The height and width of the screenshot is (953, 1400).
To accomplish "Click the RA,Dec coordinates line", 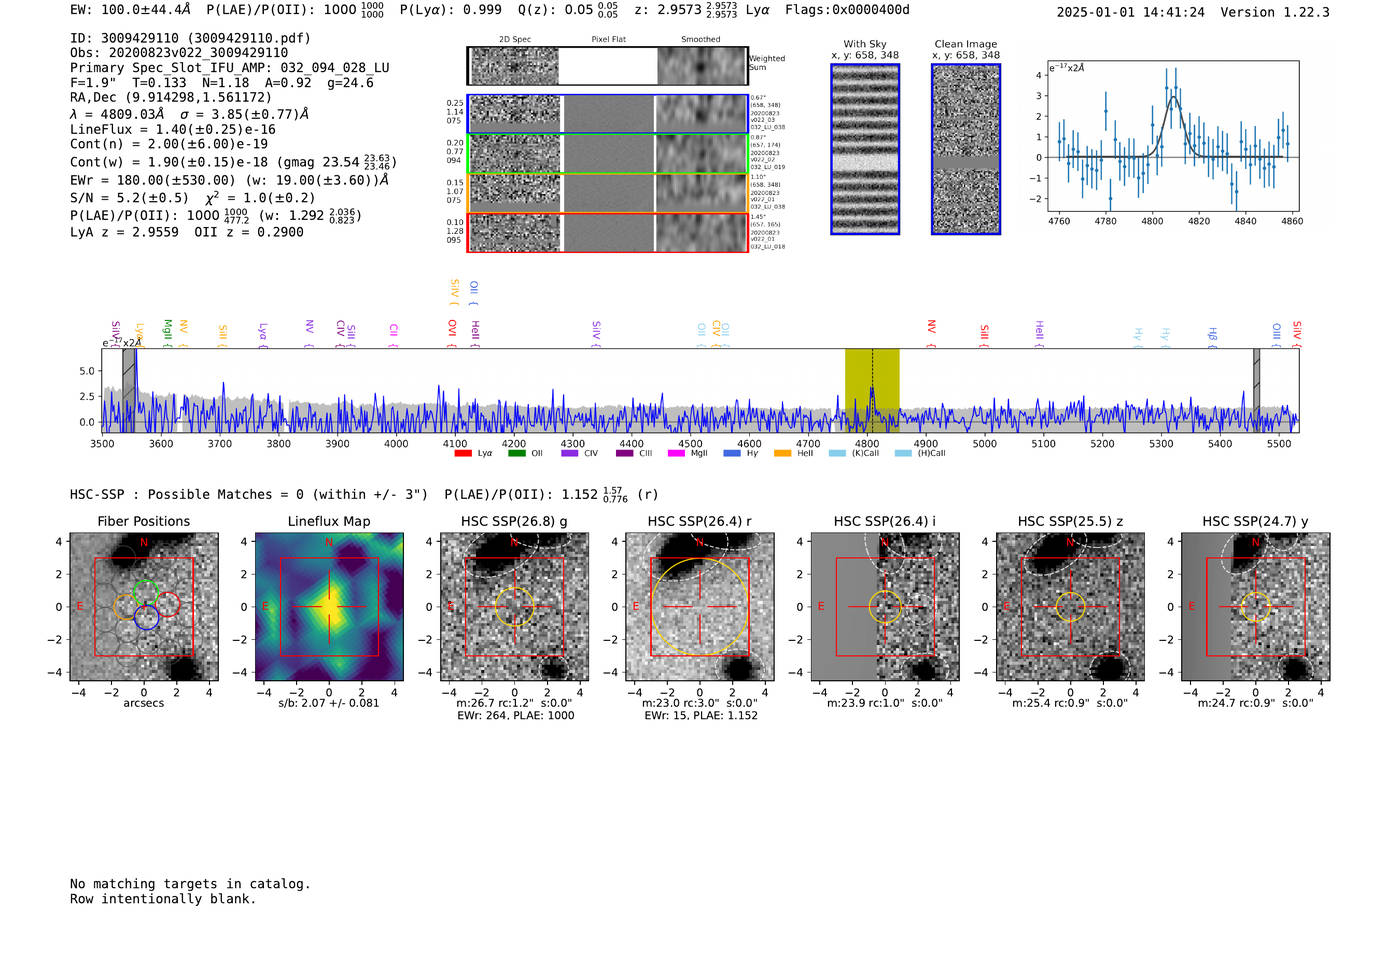I will click(171, 97).
